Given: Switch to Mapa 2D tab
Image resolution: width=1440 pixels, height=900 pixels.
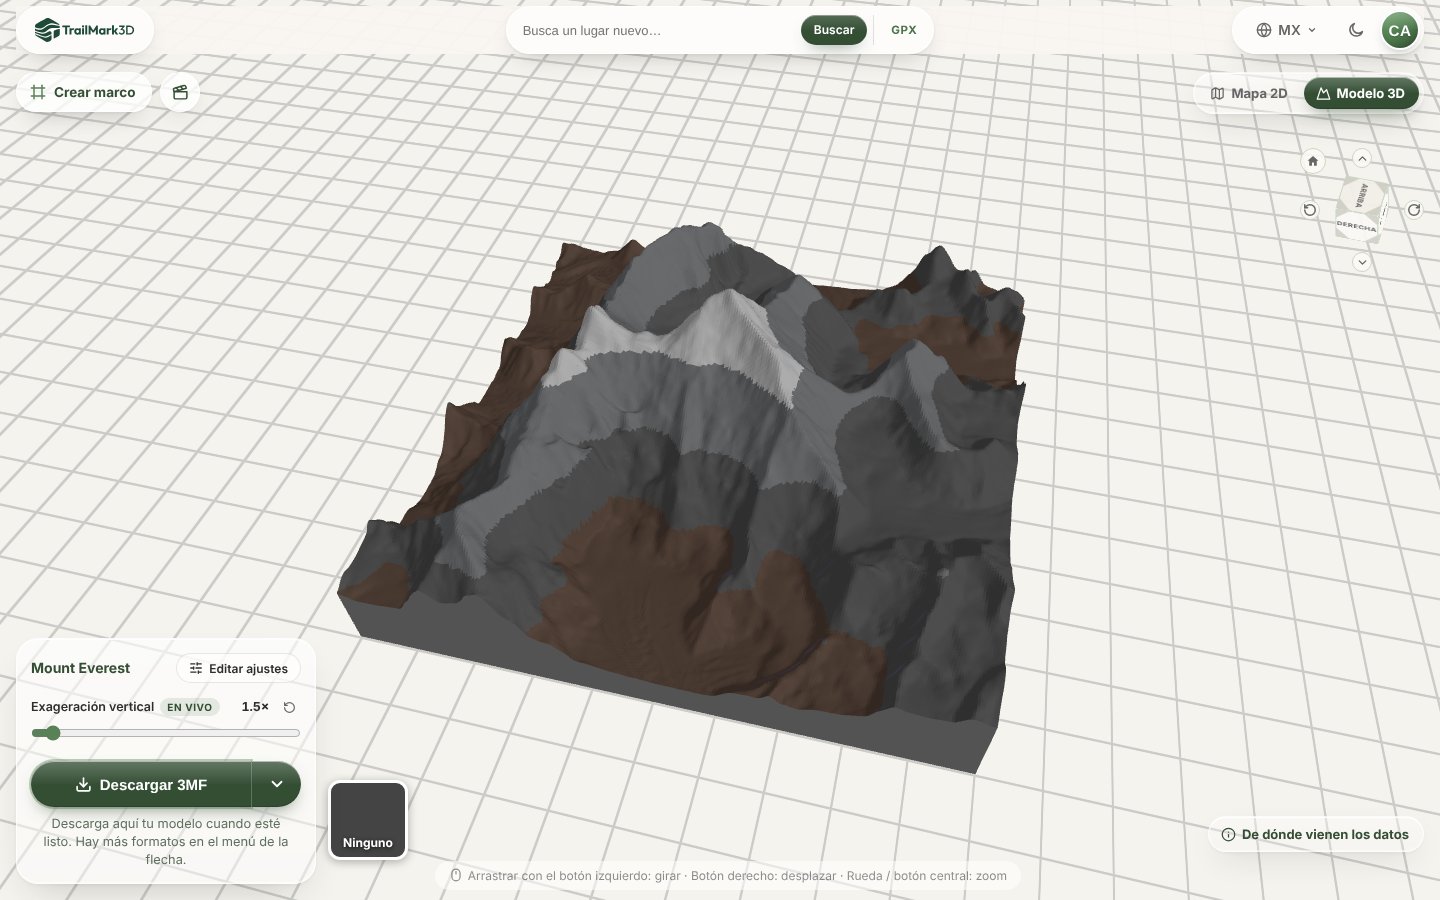Looking at the screenshot, I should (1249, 93).
